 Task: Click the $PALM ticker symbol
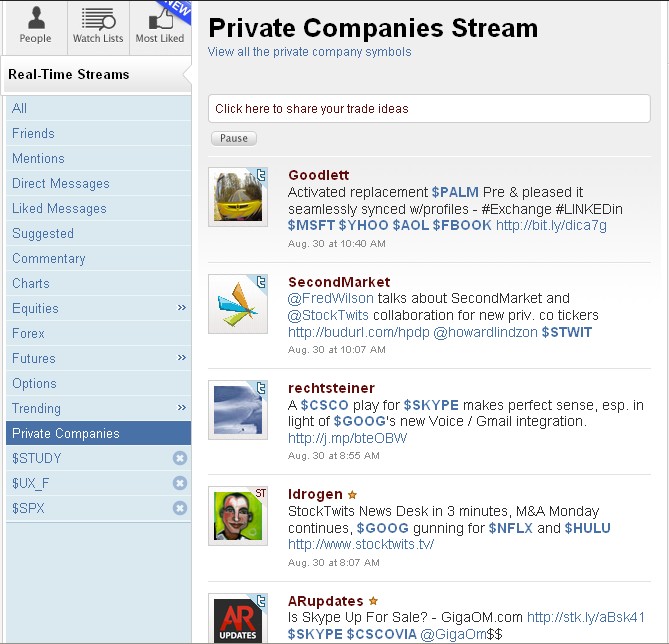pos(455,192)
